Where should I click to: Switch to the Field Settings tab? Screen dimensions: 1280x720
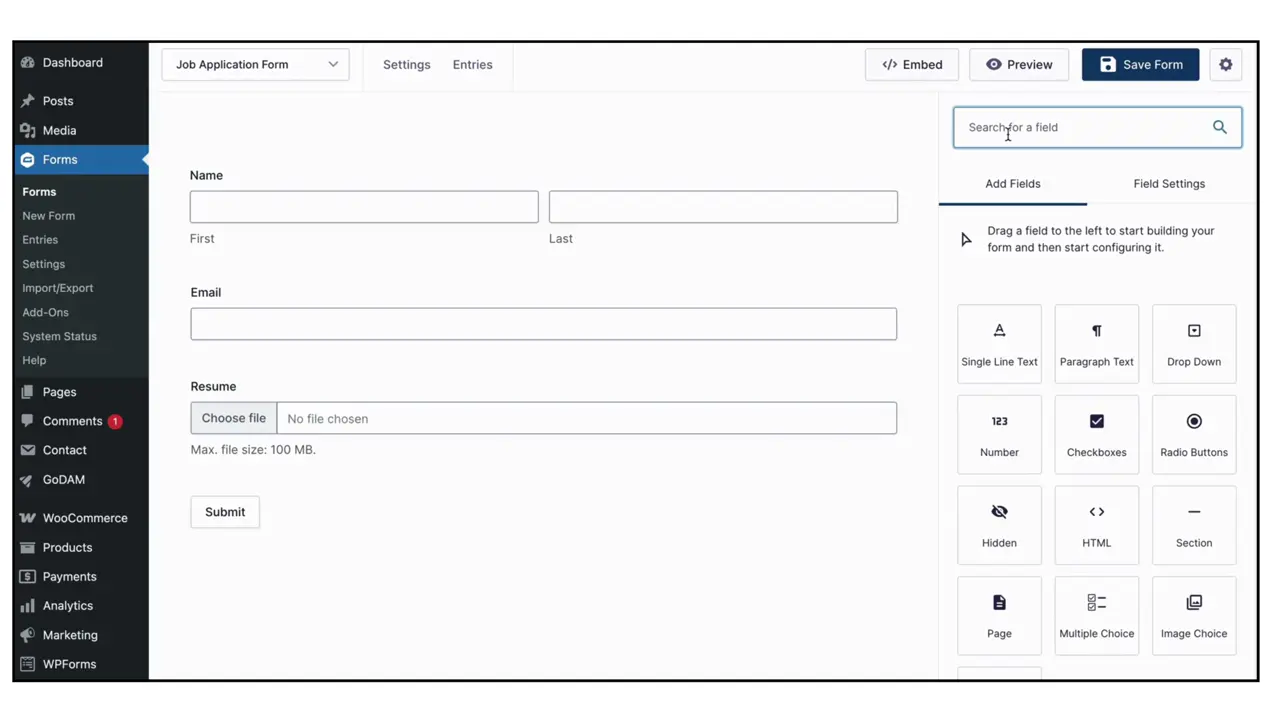[x=1169, y=184]
